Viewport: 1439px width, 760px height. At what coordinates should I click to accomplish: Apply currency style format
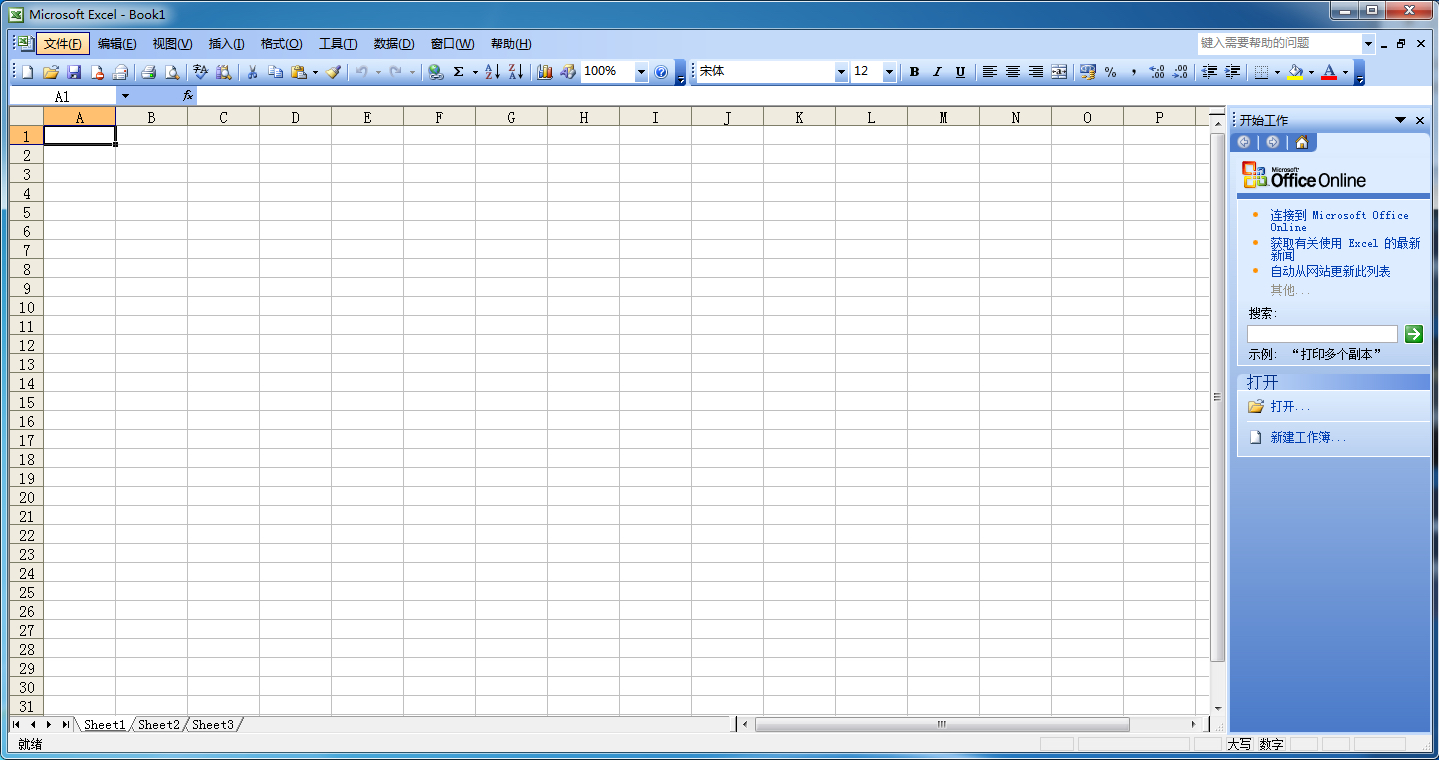pyautogui.click(x=1087, y=72)
